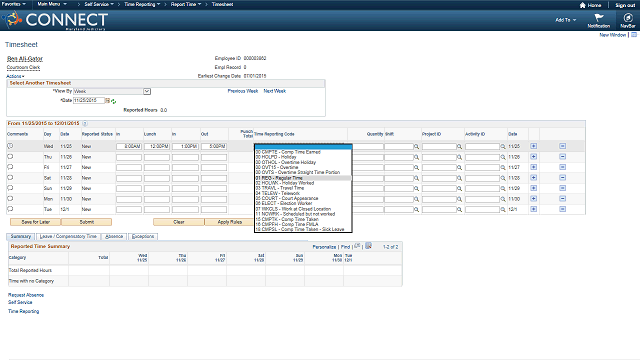Viewport: 640px width, 360px height.
Task: Click the Sign out link
Action: pyautogui.click(x=625, y=5)
